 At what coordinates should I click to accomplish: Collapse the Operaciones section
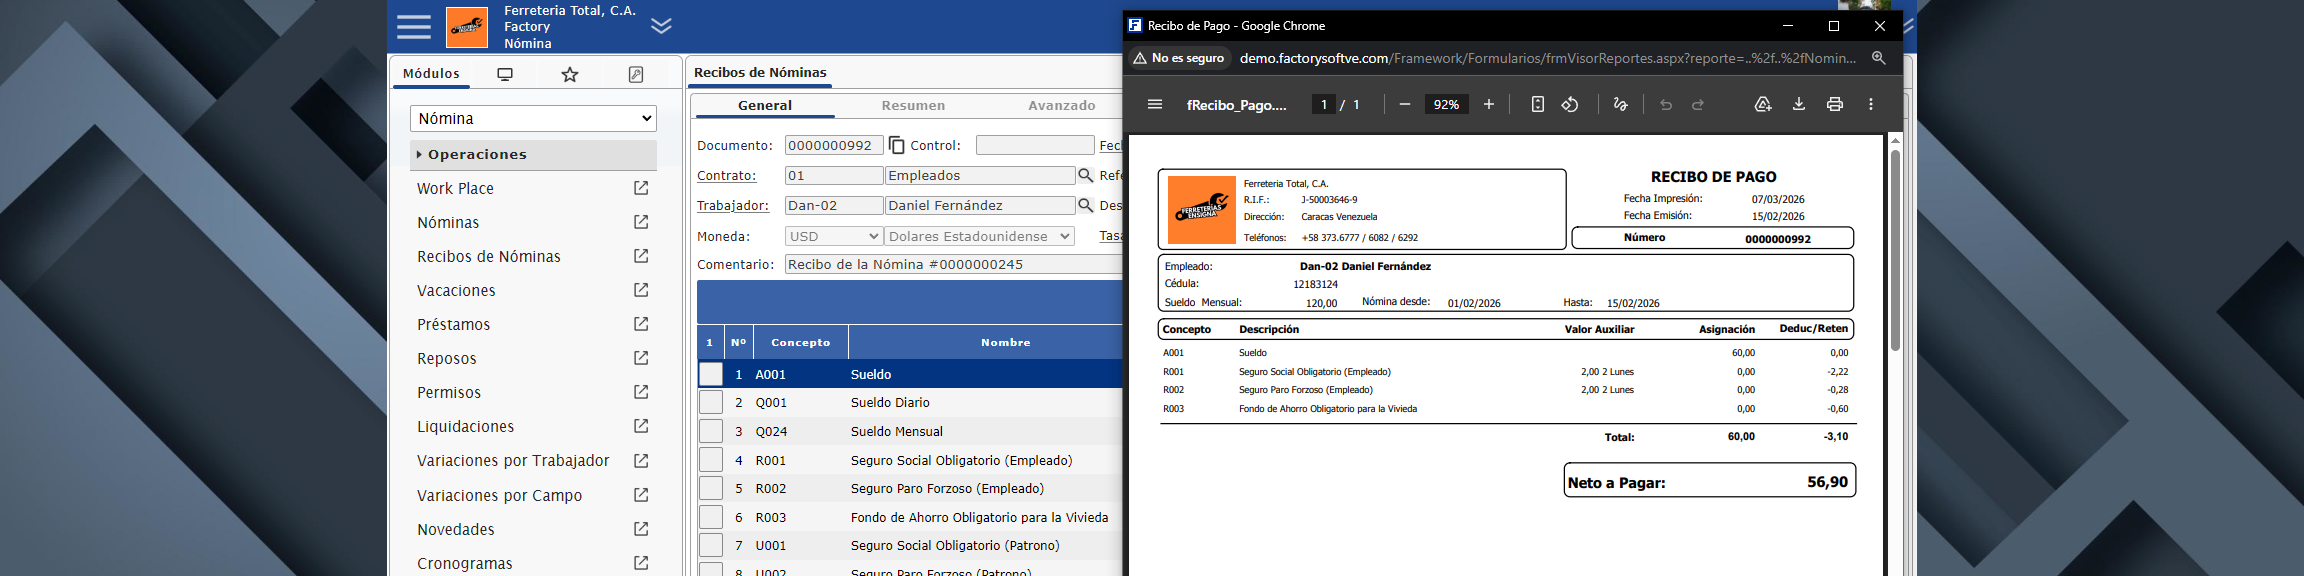(x=476, y=155)
